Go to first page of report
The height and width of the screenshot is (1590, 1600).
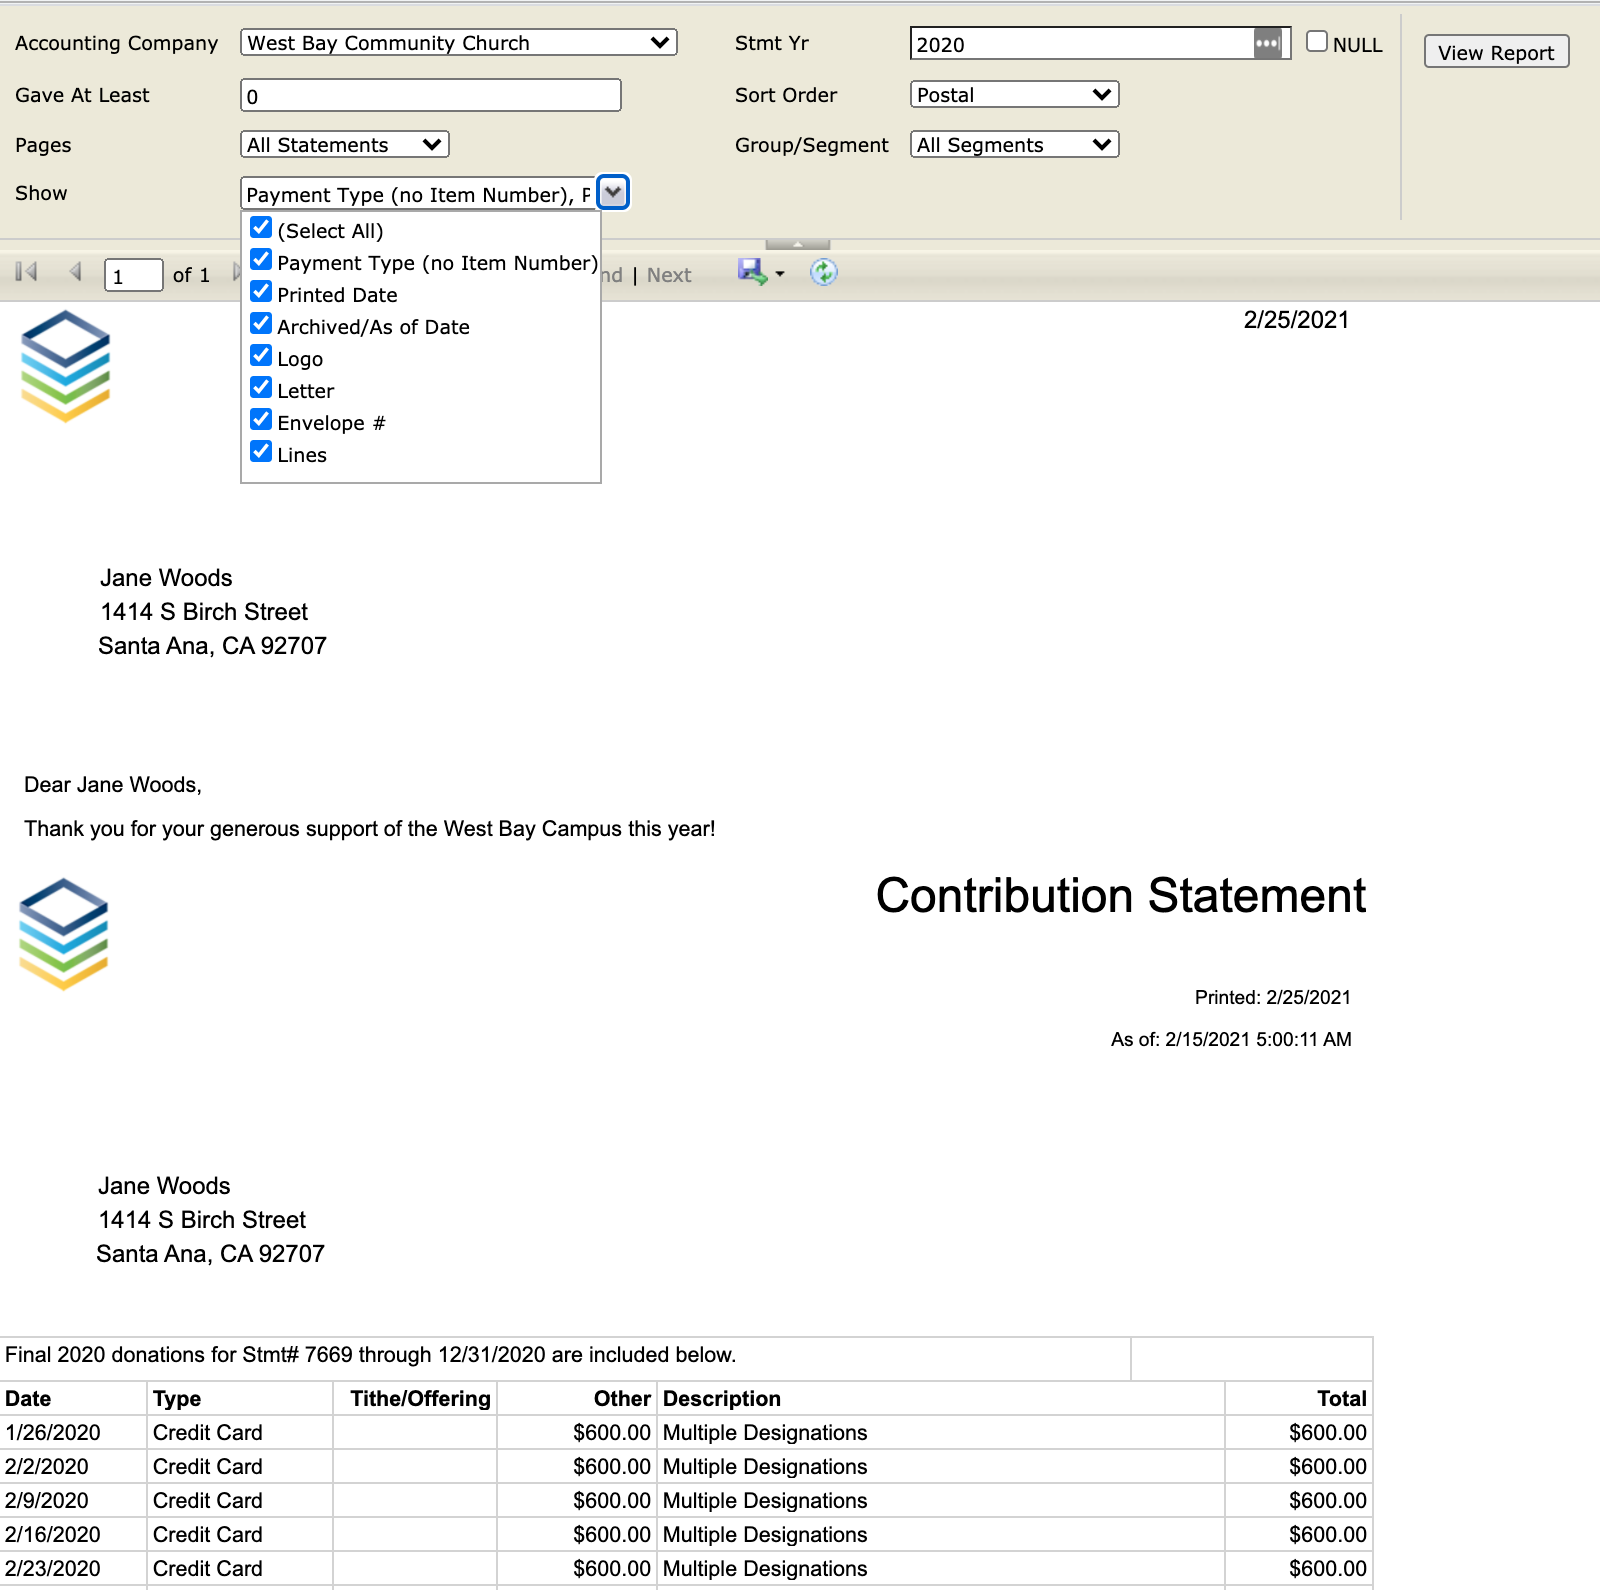click(26, 272)
